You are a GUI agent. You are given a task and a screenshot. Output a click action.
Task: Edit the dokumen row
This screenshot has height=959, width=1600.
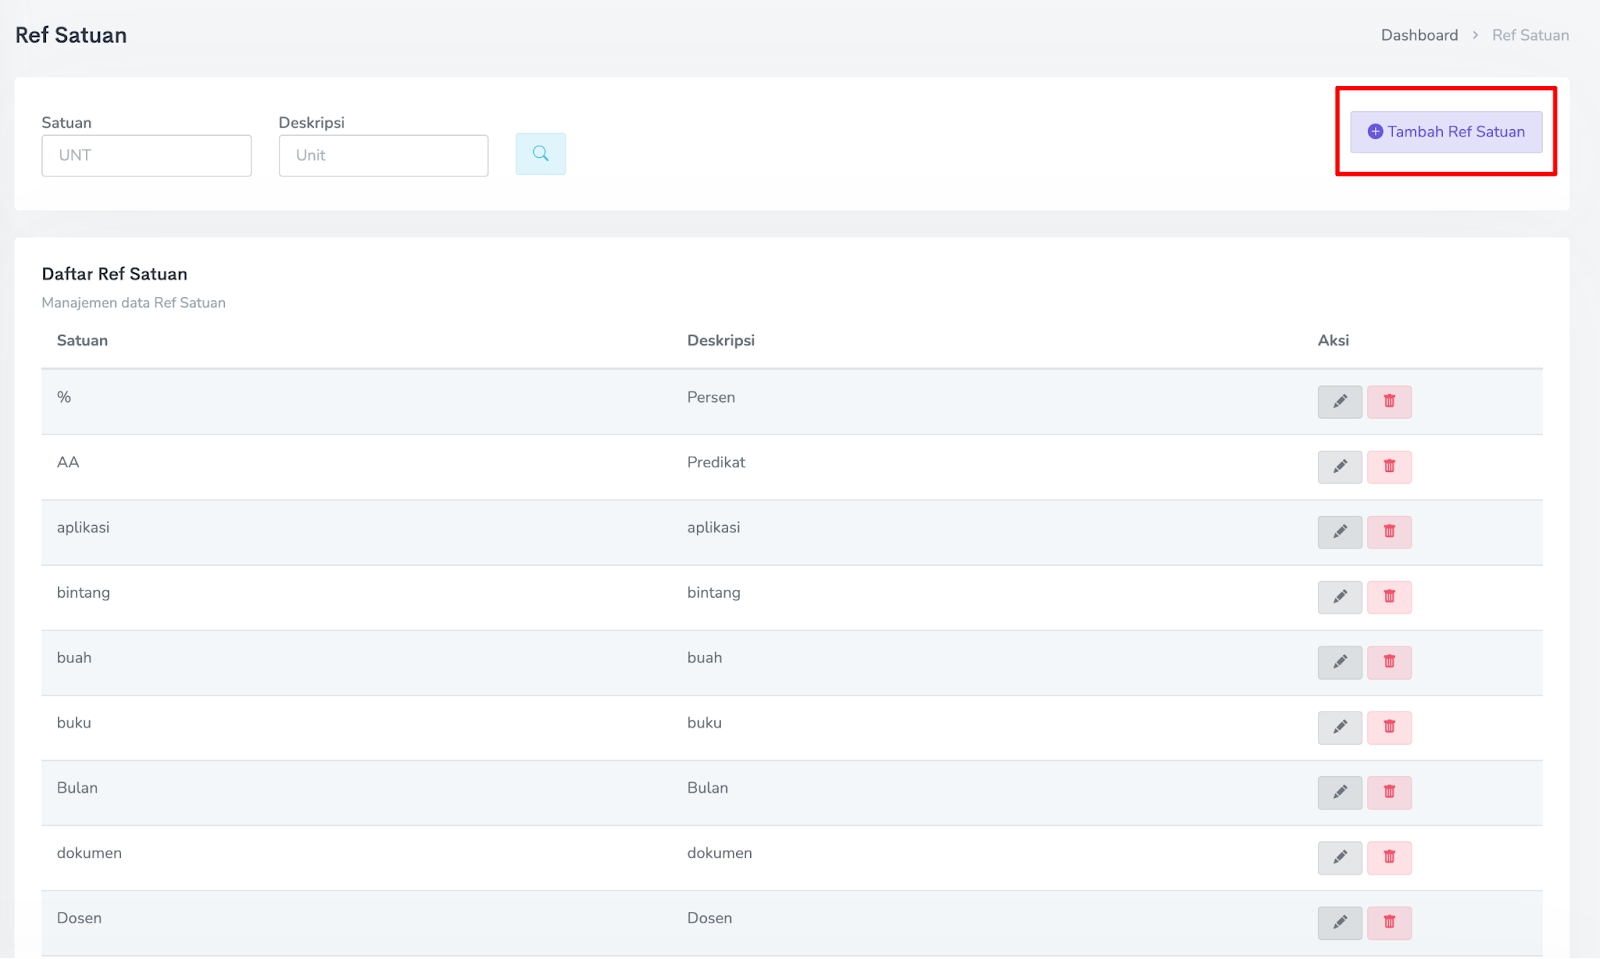pyautogui.click(x=1339, y=857)
